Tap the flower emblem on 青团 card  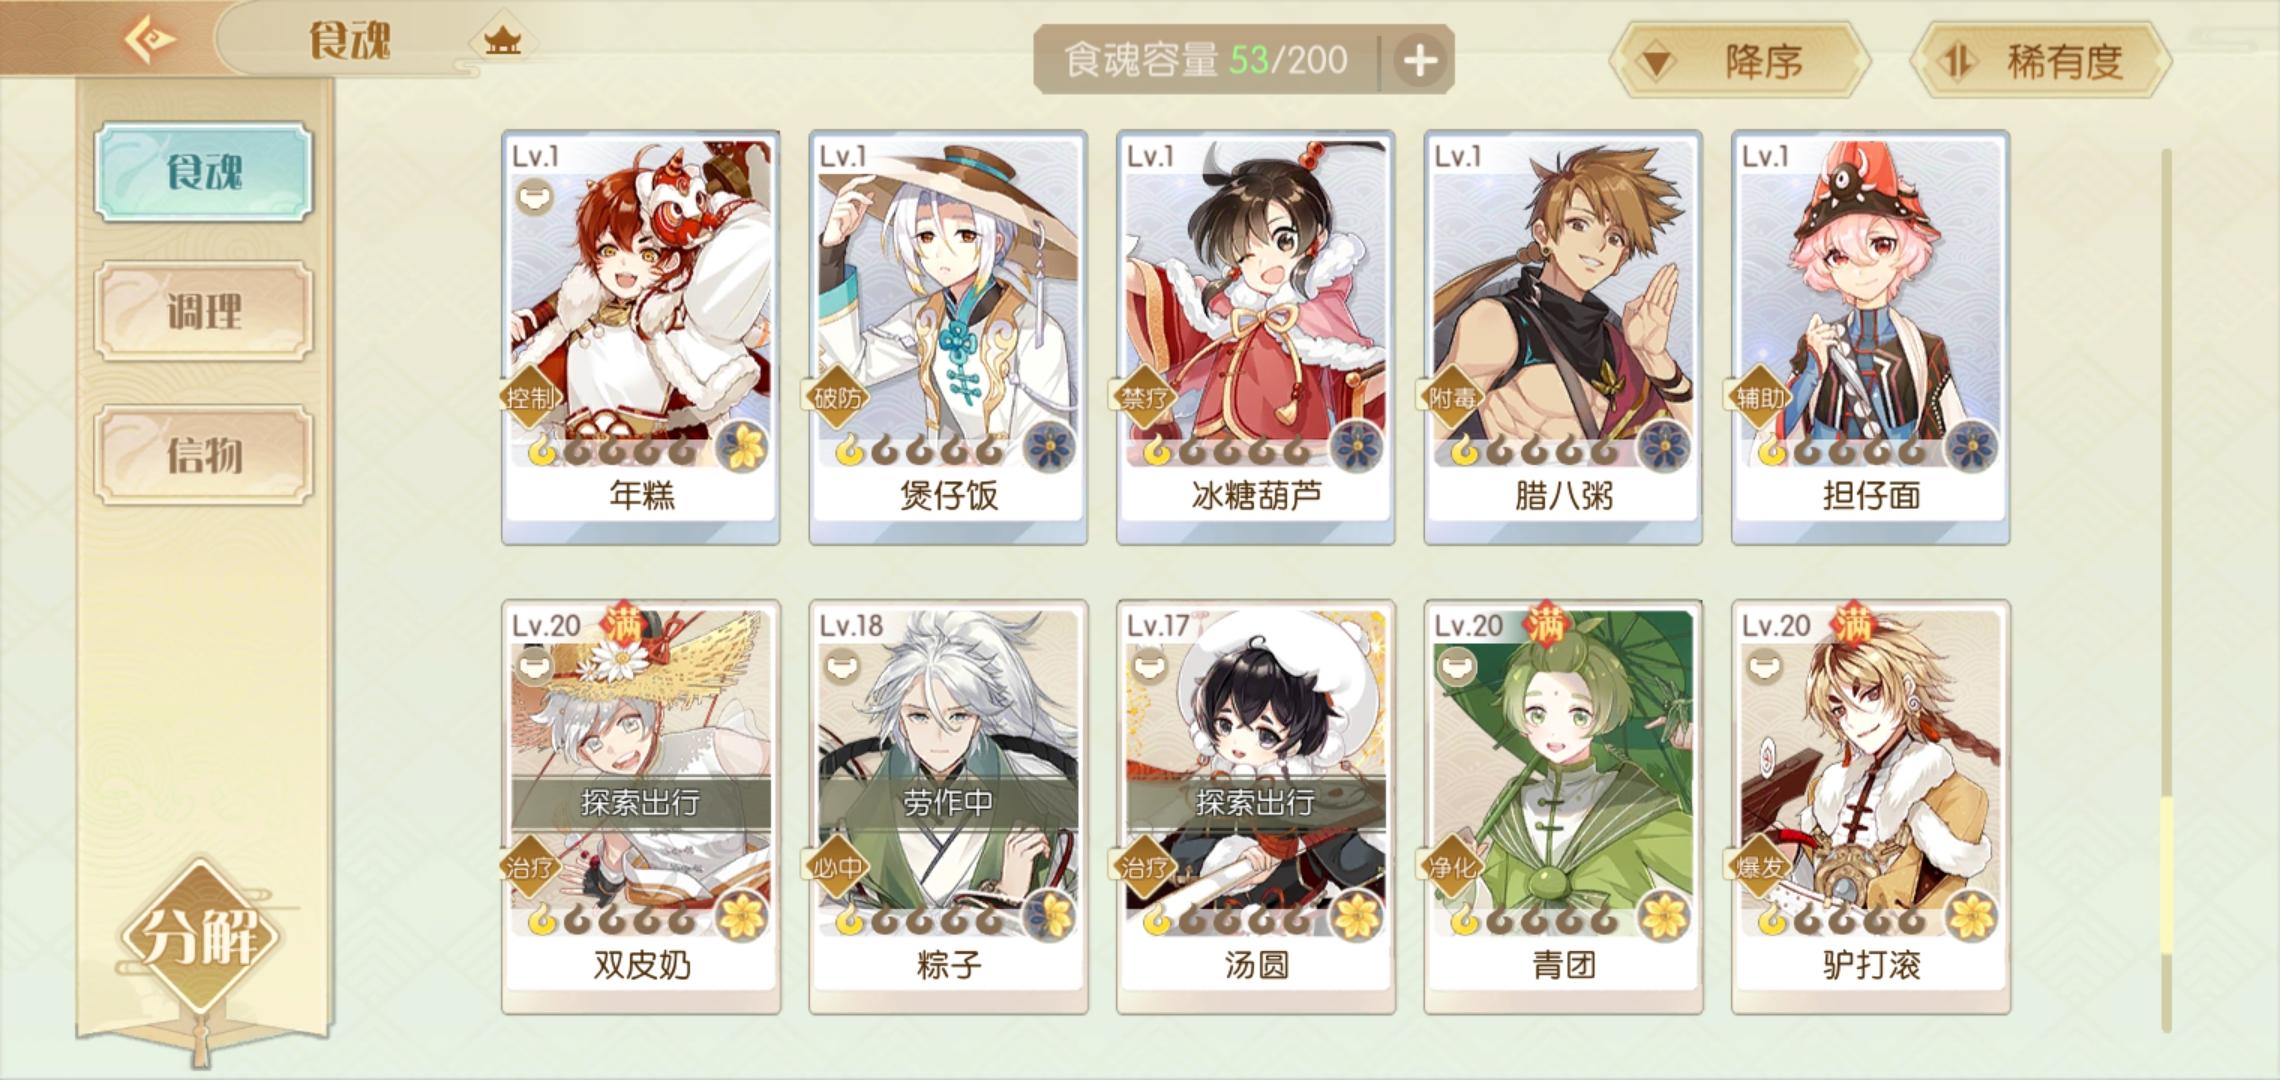point(1665,915)
